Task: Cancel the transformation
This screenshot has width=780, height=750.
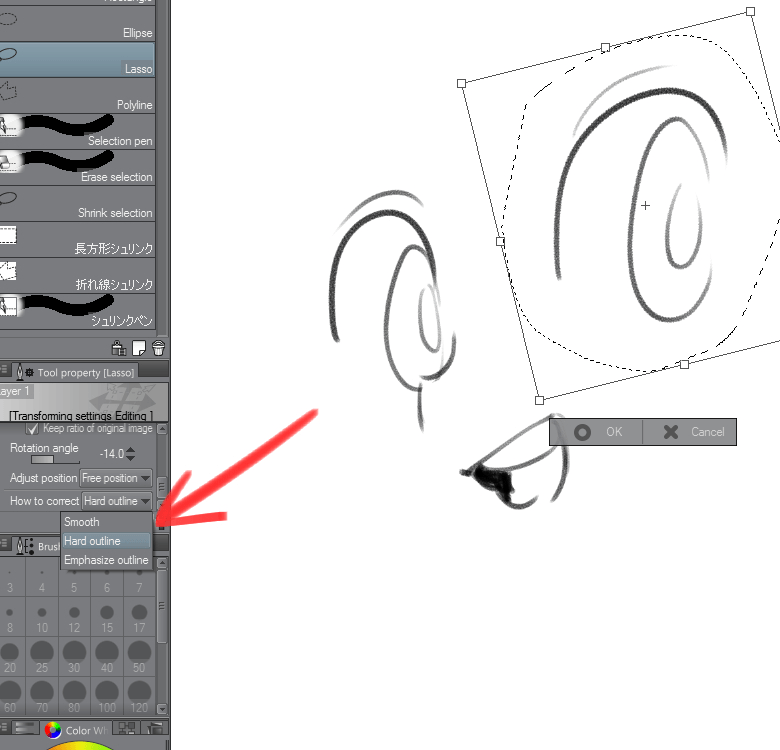Action: click(x=693, y=432)
